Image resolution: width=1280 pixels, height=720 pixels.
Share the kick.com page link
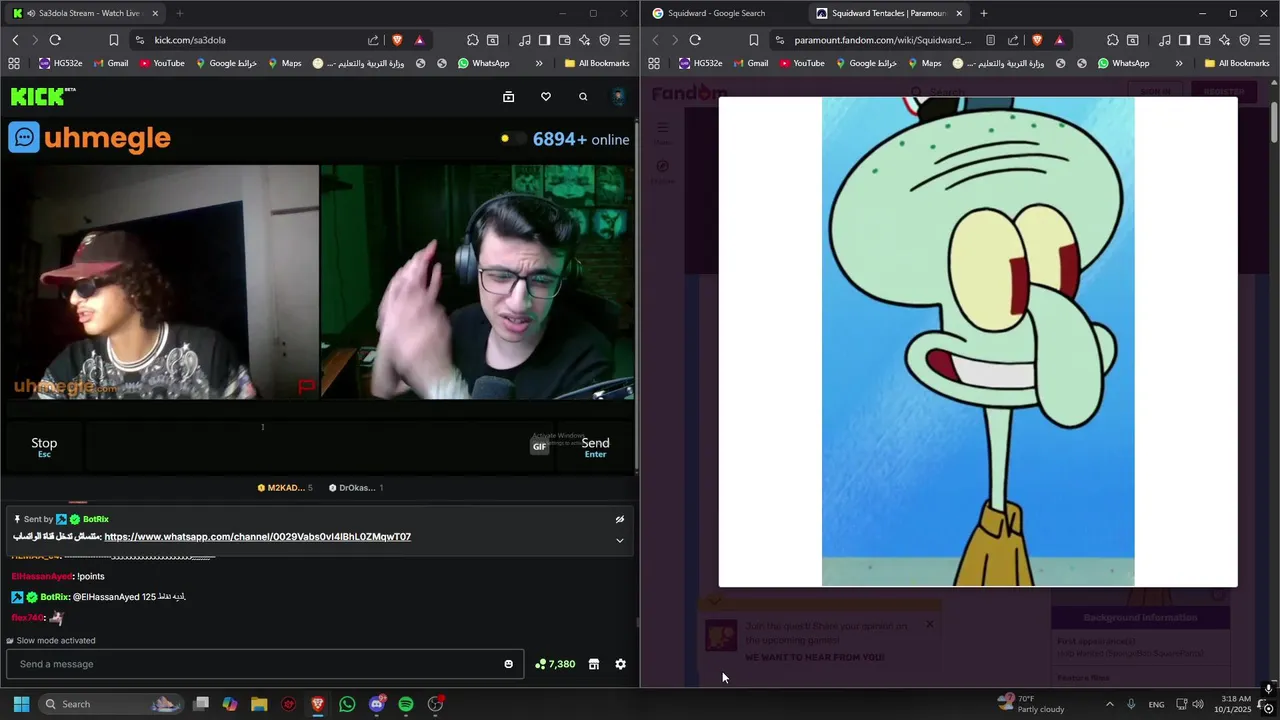click(373, 40)
